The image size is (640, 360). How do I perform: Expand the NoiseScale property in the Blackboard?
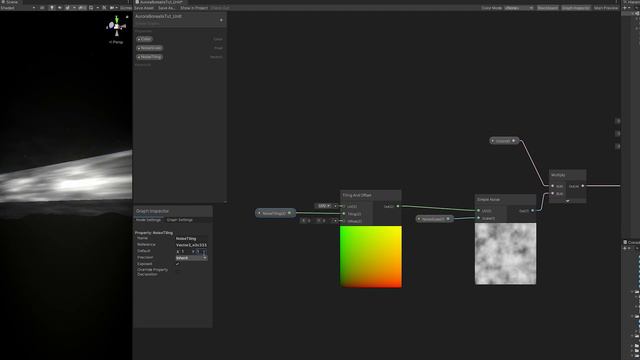coord(139,48)
